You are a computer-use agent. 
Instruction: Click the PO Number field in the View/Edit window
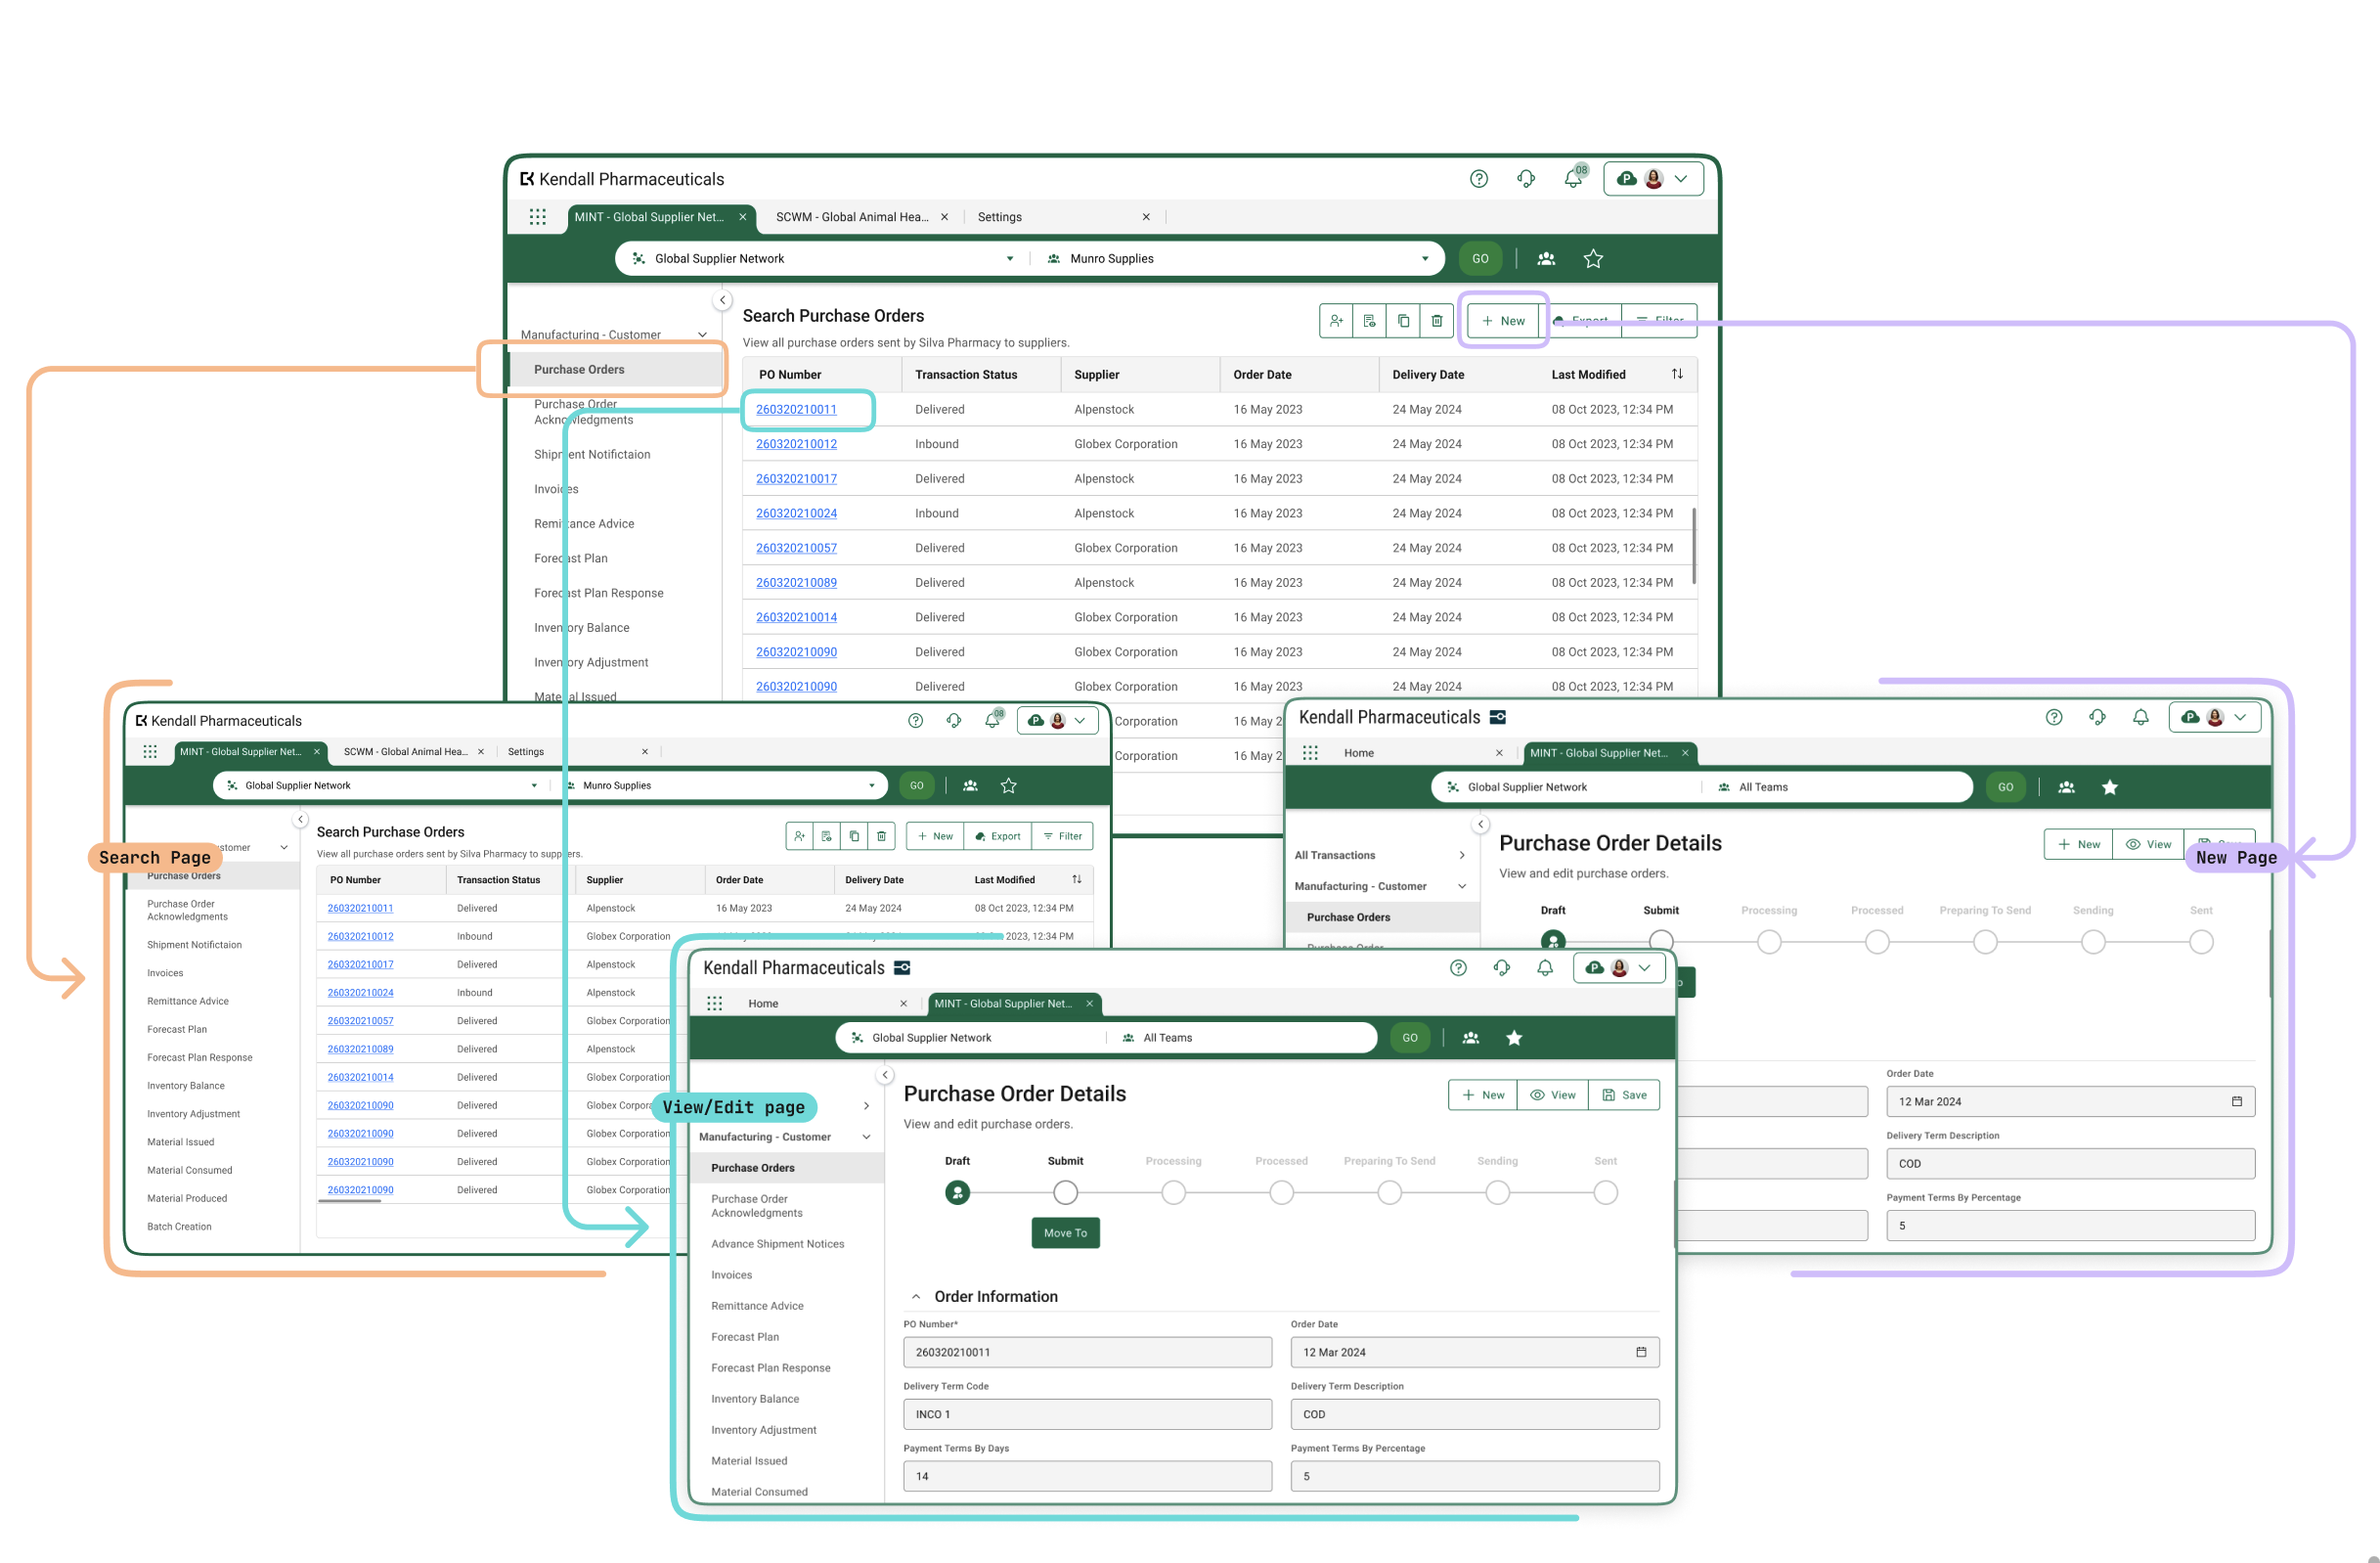1087,1352
